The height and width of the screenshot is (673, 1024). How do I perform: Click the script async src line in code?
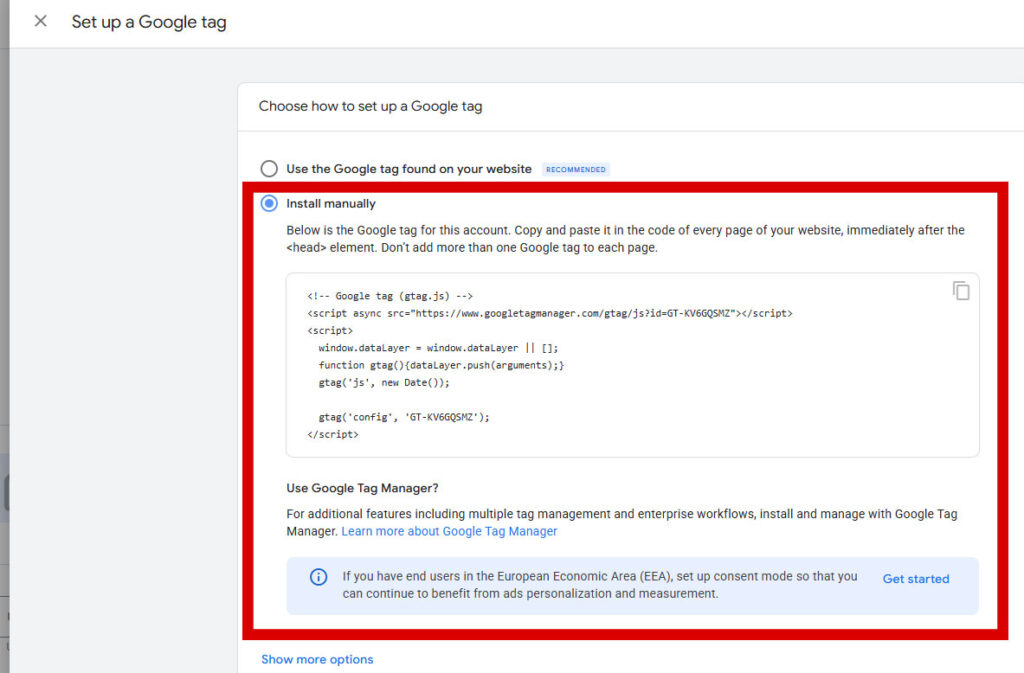tap(549, 314)
